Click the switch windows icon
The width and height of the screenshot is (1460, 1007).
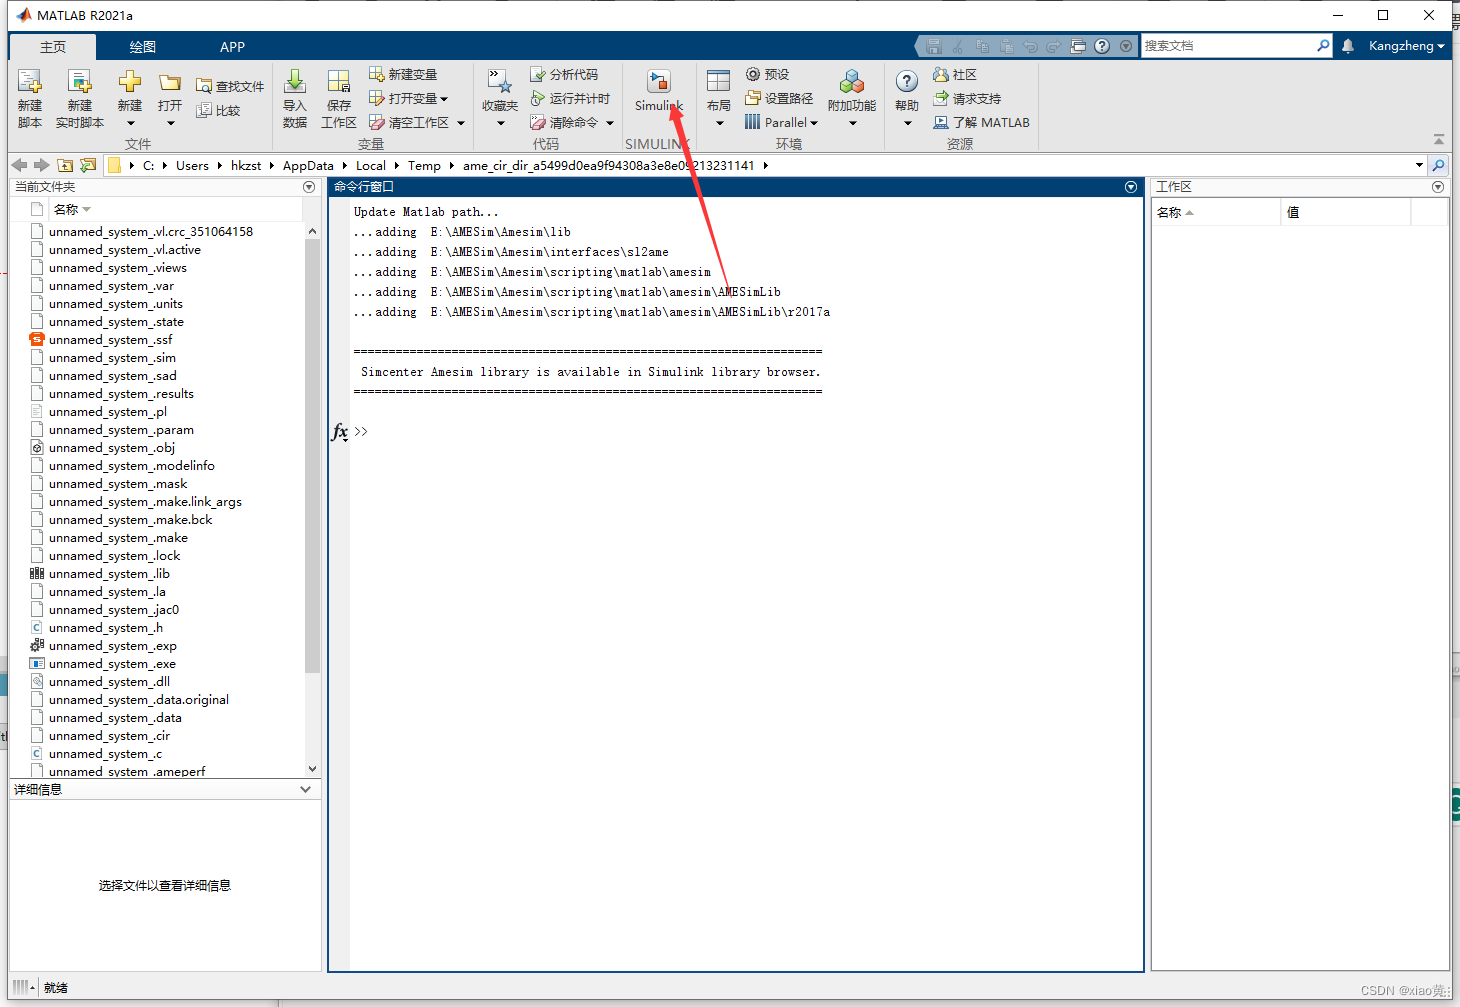click(x=1078, y=46)
